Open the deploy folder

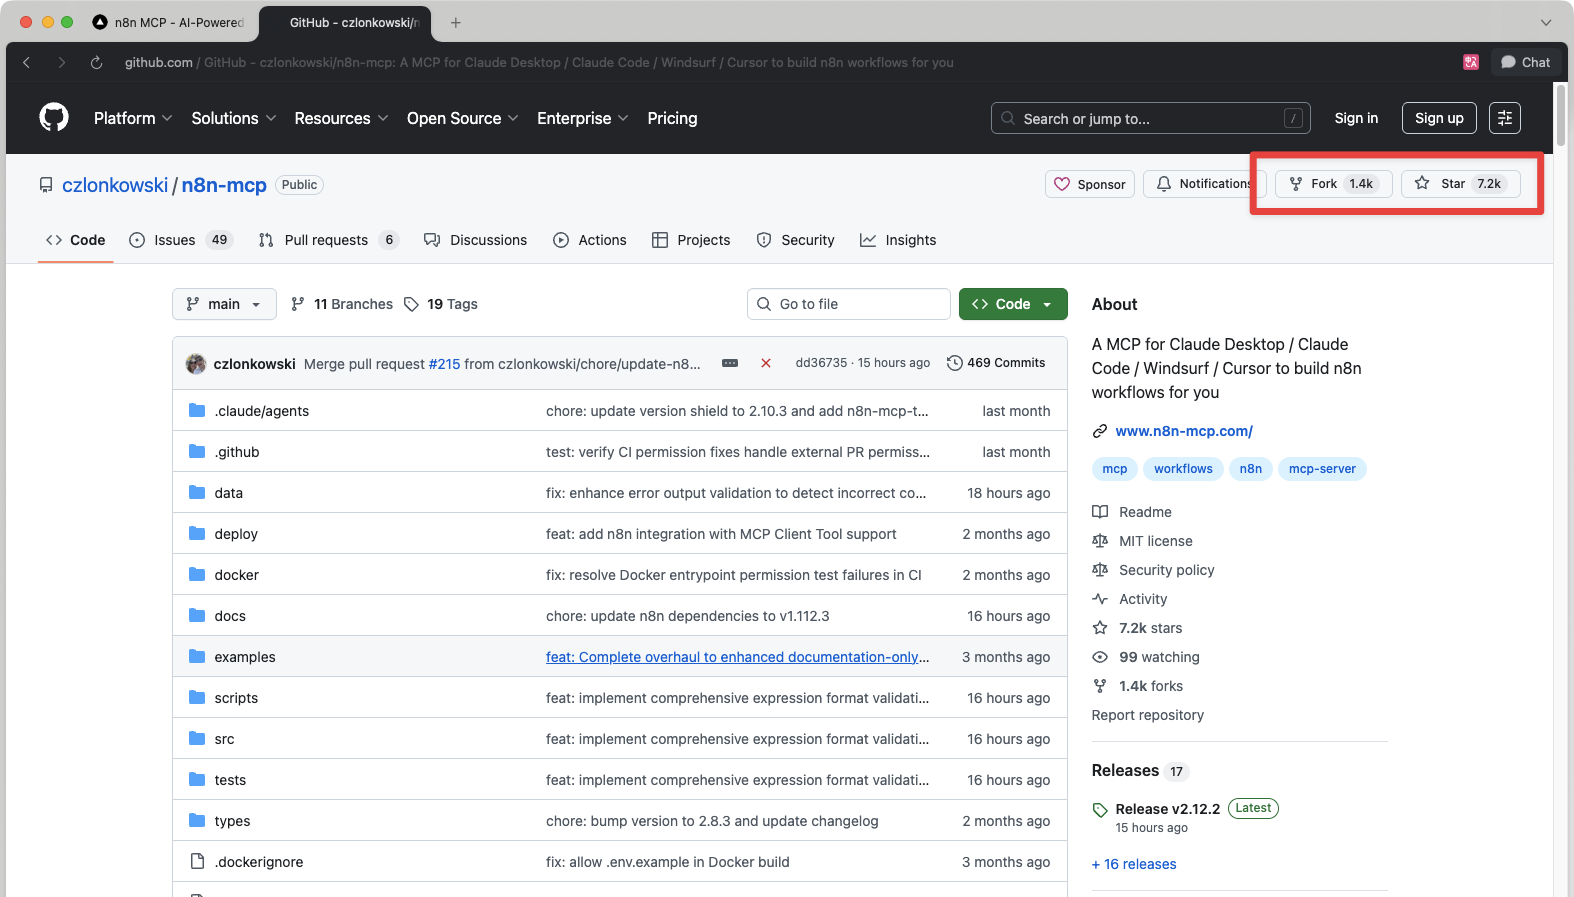click(236, 534)
